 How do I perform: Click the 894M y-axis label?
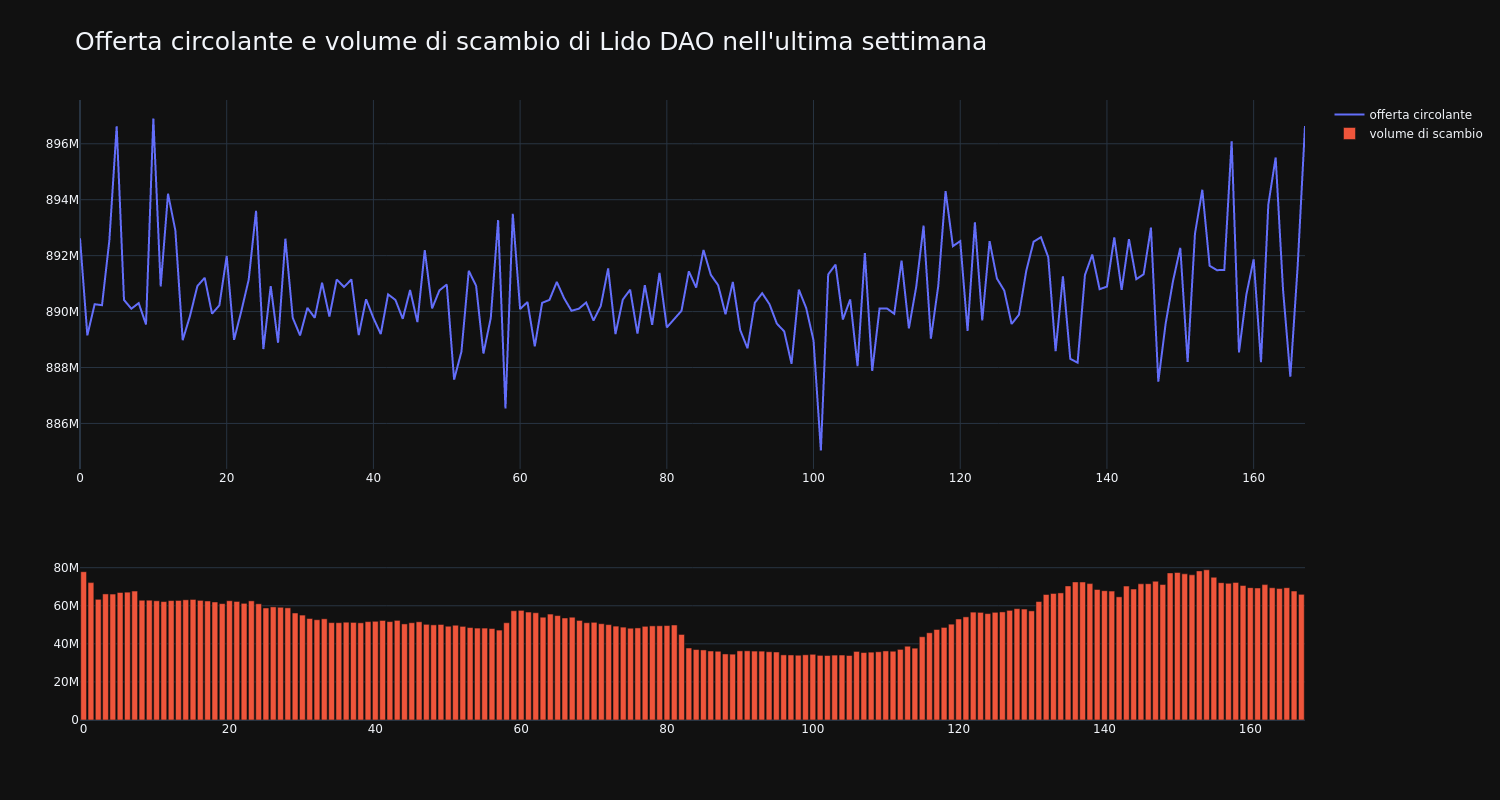62,200
